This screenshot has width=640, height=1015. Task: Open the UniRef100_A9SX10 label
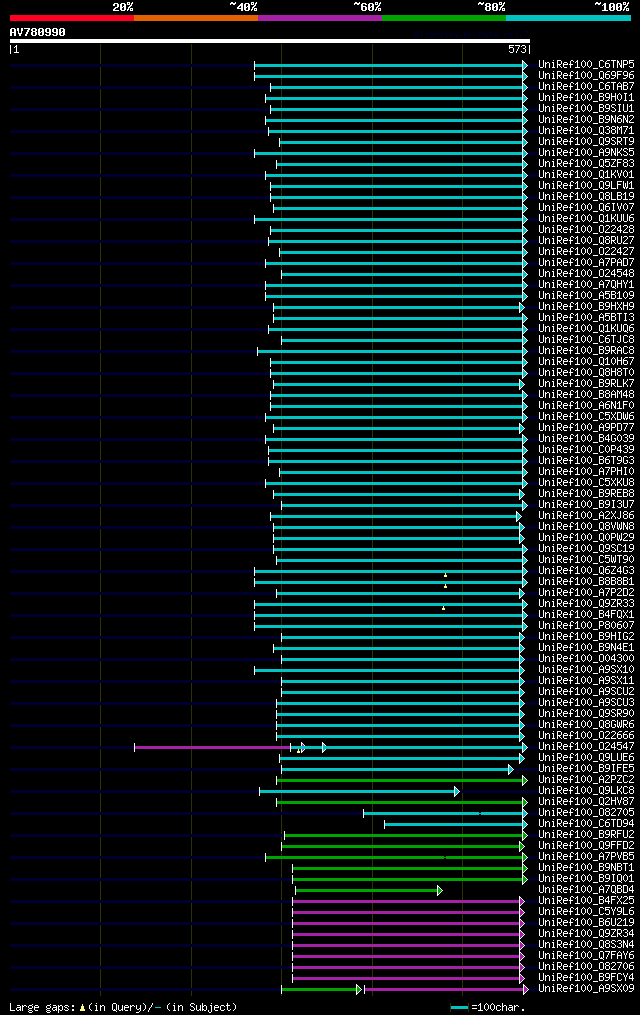586,670
